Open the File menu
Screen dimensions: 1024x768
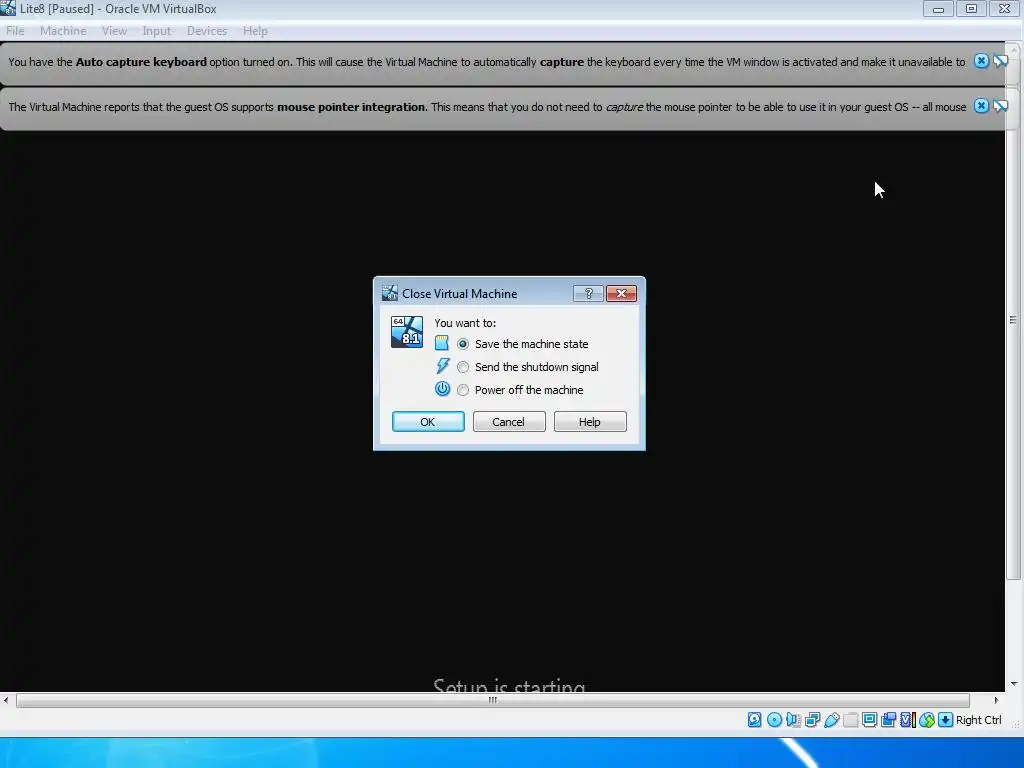(x=15, y=31)
